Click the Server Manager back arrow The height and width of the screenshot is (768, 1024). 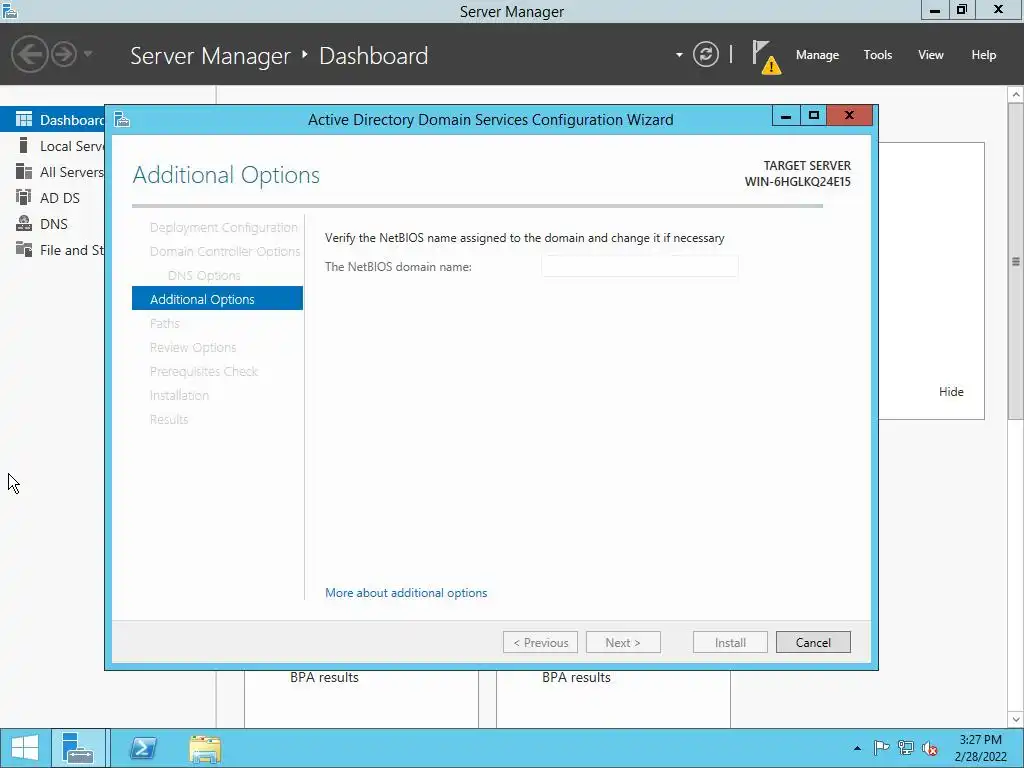[29, 54]
